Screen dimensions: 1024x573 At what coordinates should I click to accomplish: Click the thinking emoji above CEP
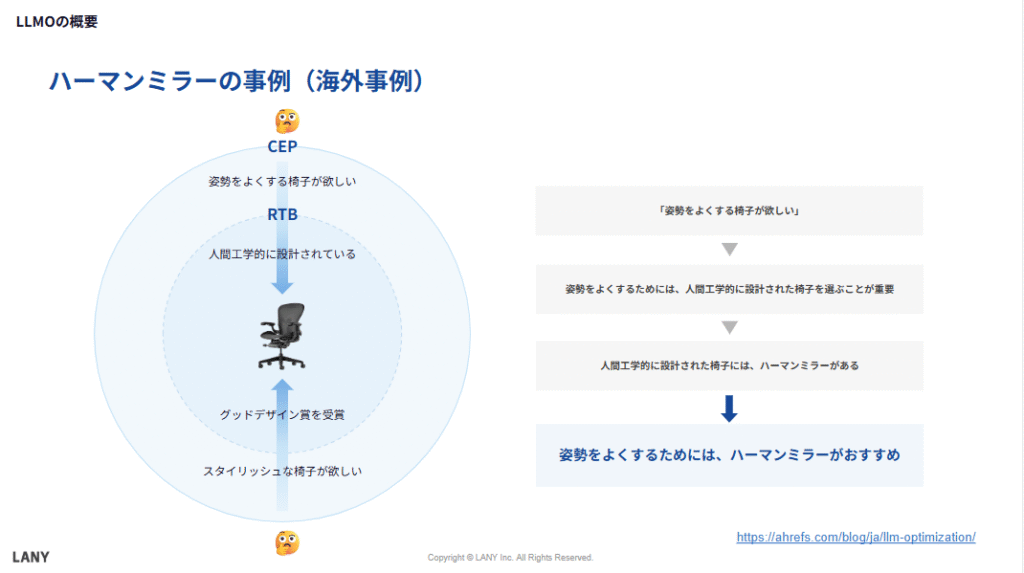(287, 122)
